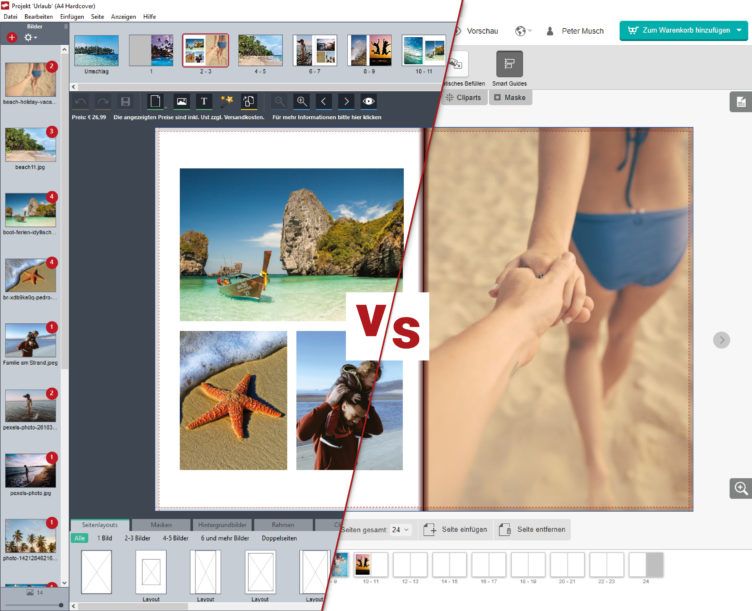Click 'Seite entfernen' button
Viewport: 752px width, 611px height.
click(532, 529)
